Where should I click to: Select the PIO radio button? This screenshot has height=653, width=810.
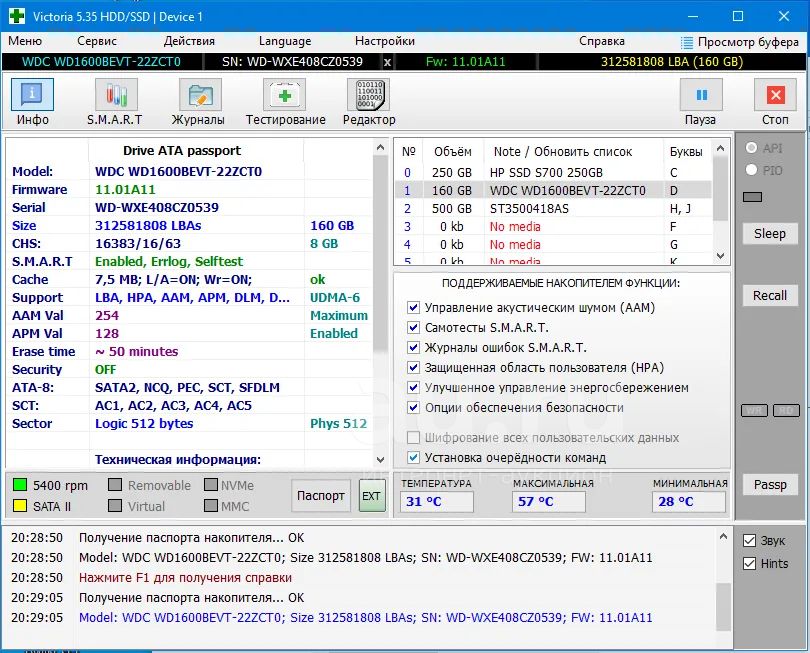[x=752, y=170]
